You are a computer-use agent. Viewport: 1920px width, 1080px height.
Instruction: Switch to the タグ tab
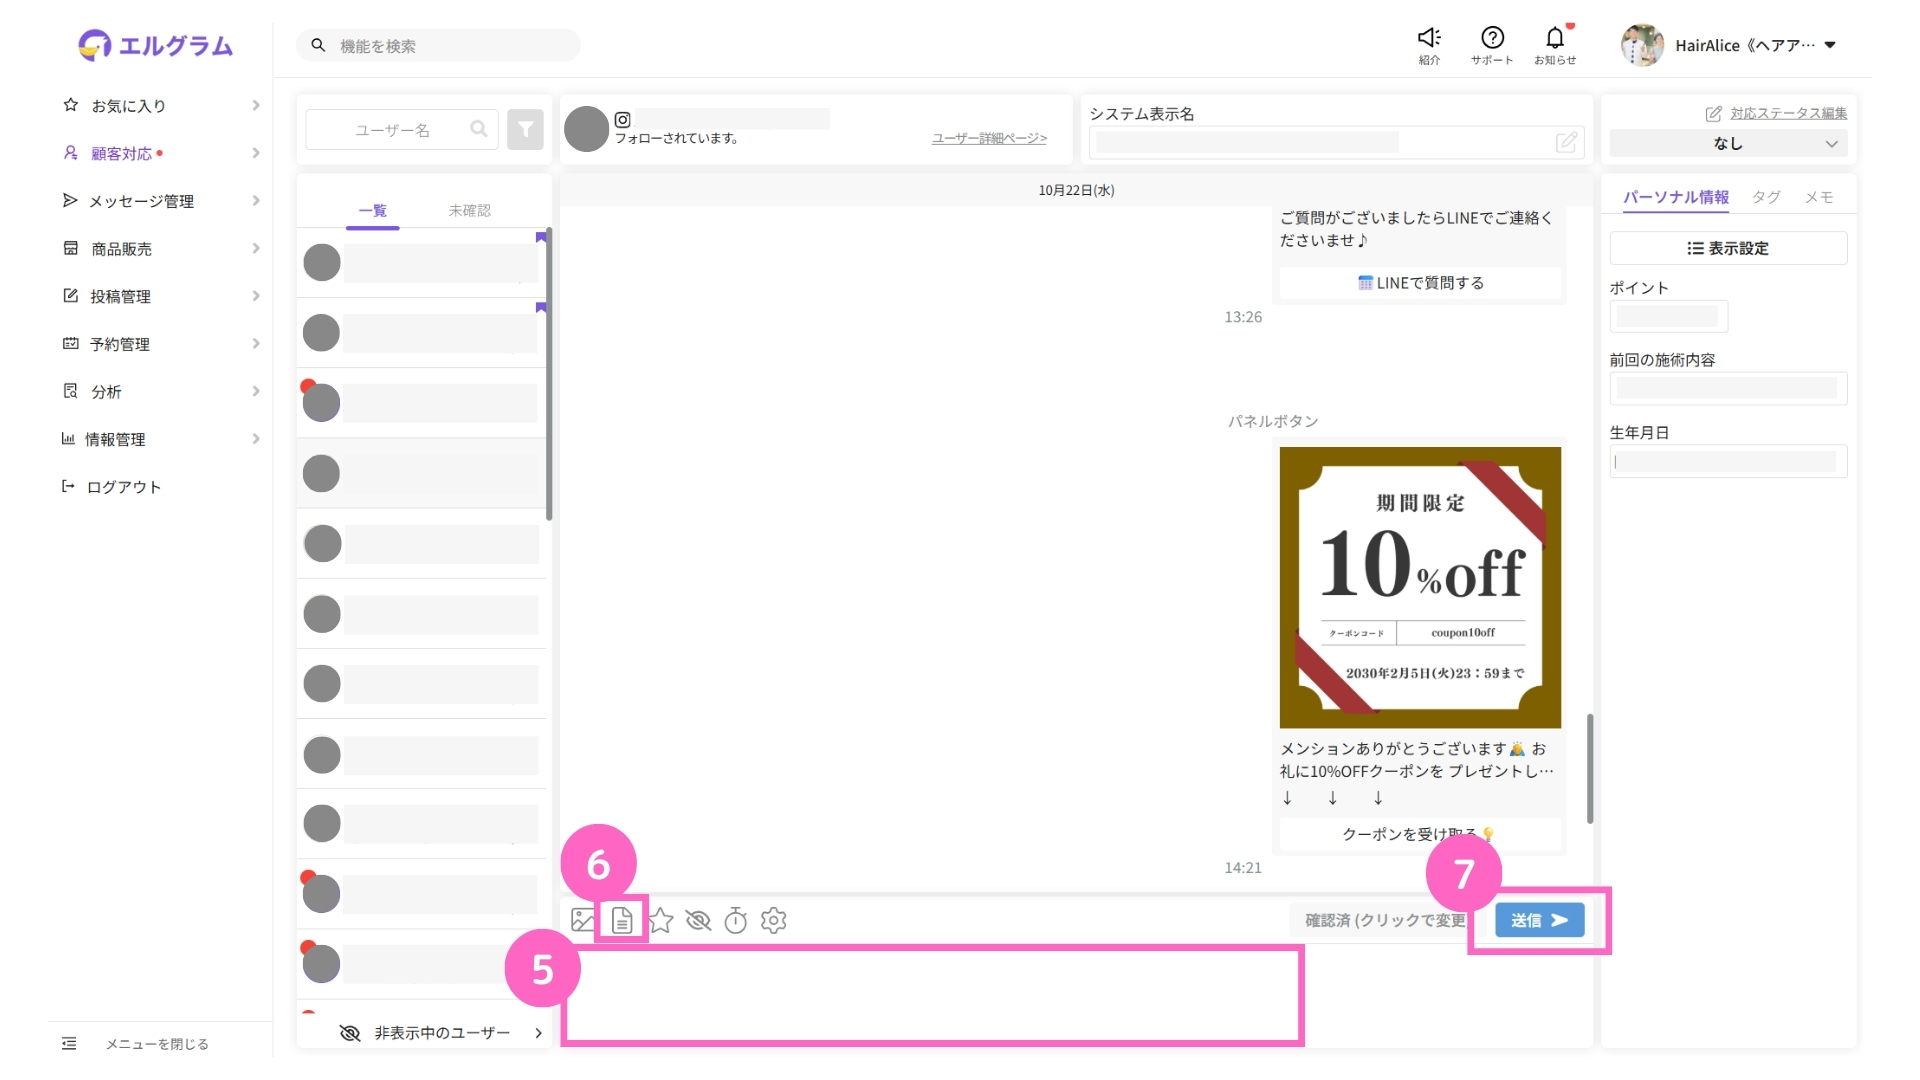(x=1766, y=197)
